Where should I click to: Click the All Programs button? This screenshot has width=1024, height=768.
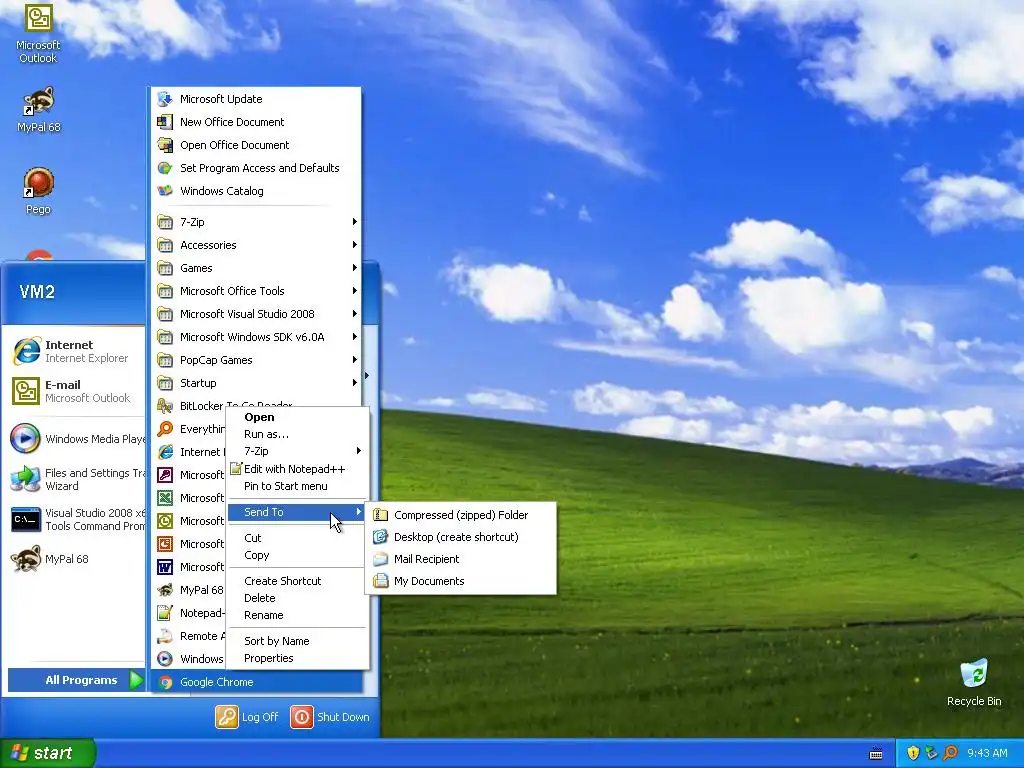coord(76,680)
